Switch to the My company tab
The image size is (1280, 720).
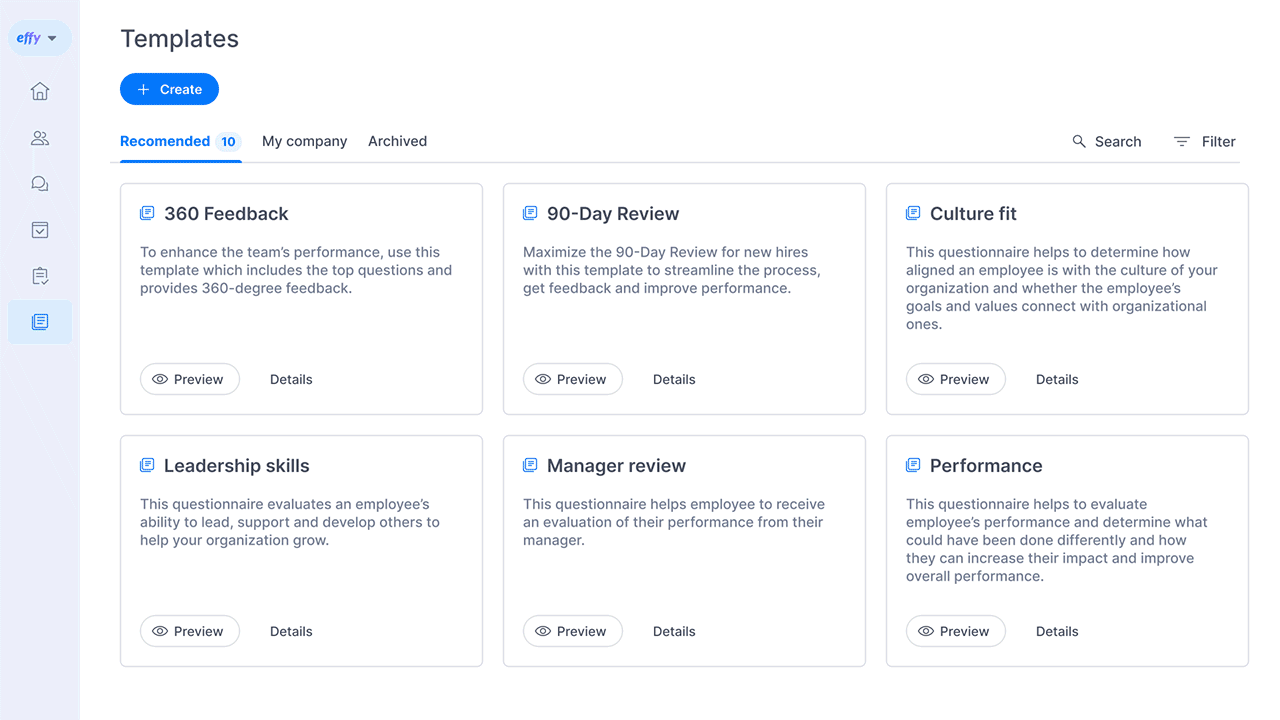(304, 141)
